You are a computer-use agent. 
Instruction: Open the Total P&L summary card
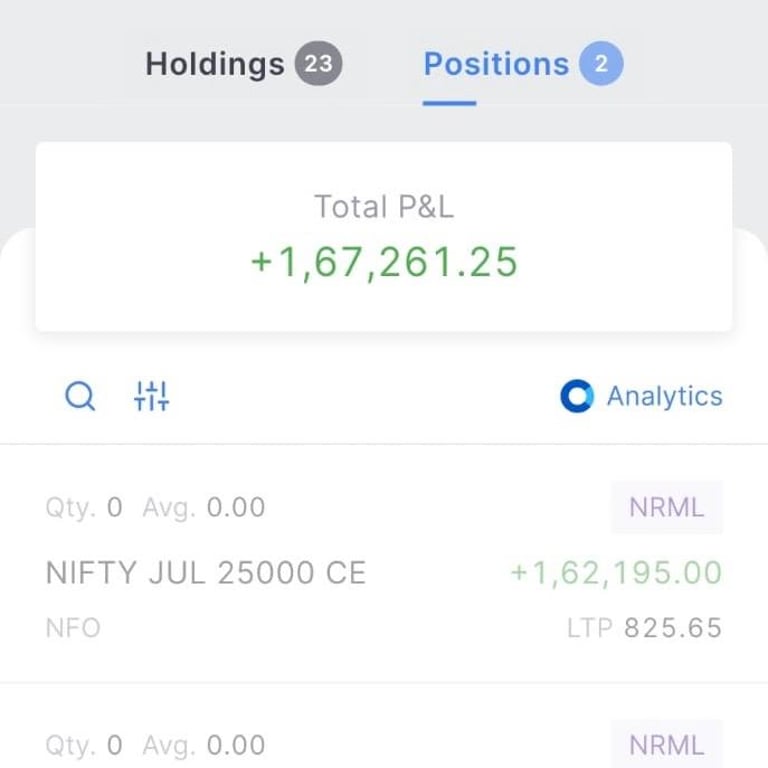[x=384, y=237]
